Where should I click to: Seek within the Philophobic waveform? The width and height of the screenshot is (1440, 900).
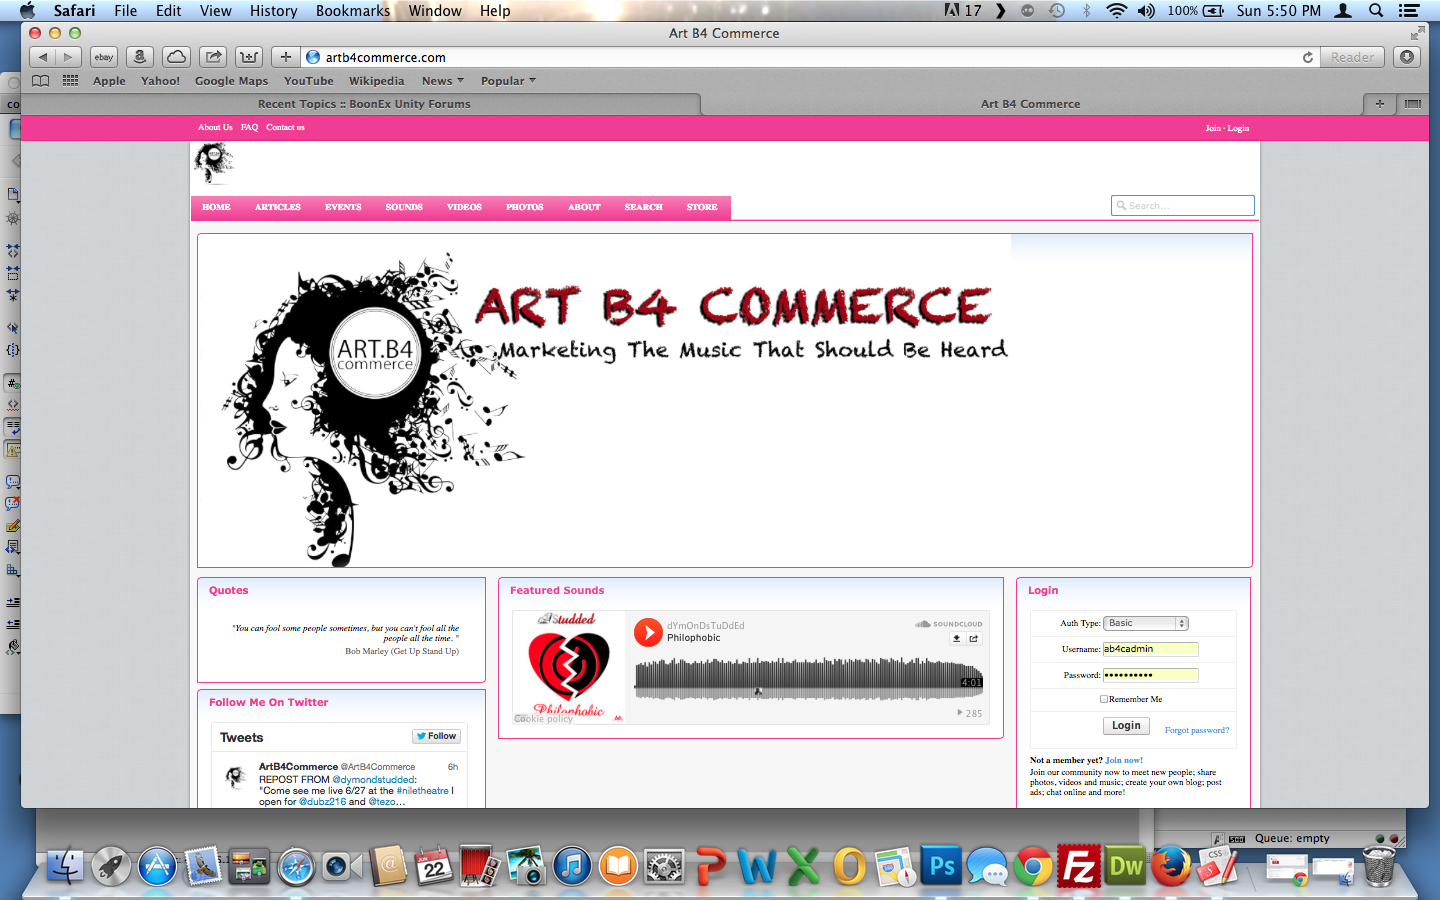[x=808, y=679]
